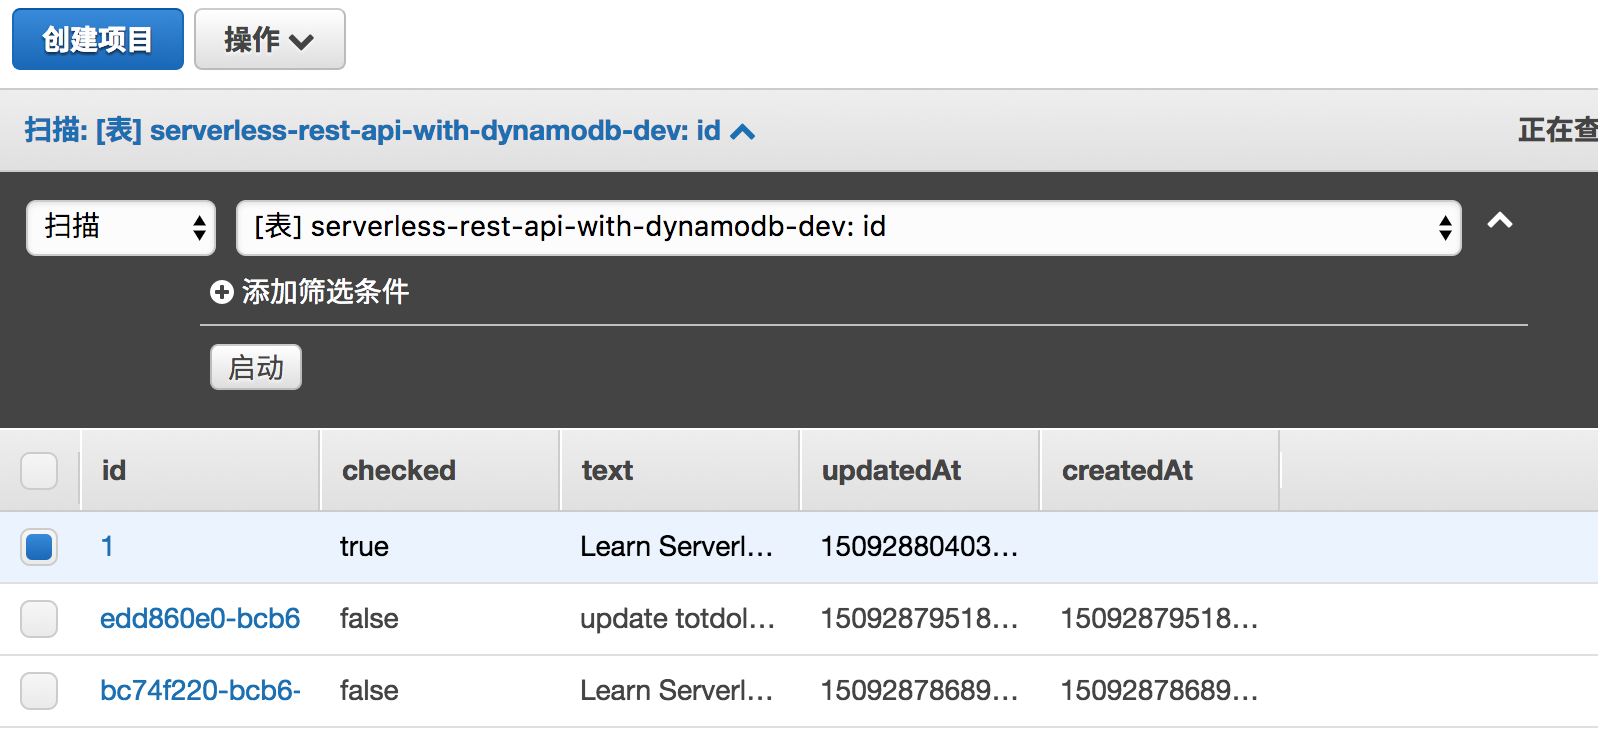Click the 'true' checked value in row 1
Image resolution: width=1598 pixels, height=754 pixels.
click(364, 547)
